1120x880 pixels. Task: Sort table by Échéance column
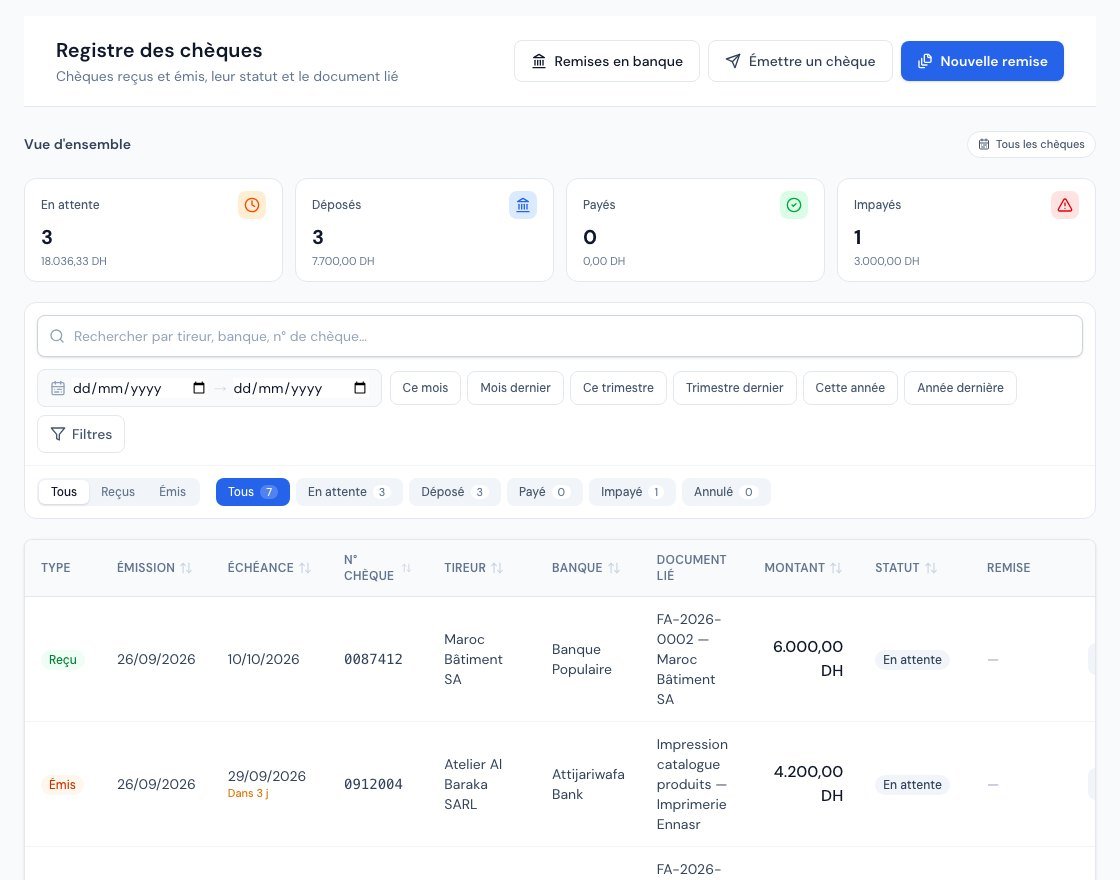(269, 568)
